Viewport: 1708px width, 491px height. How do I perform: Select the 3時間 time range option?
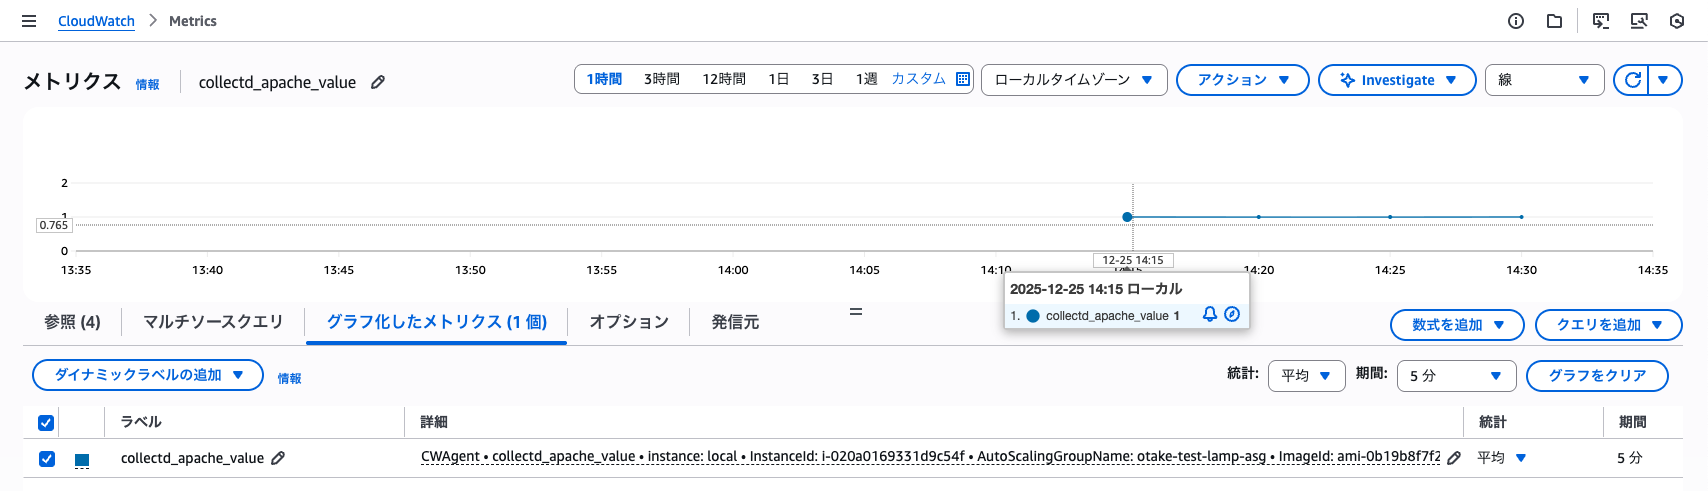tap(661, 79)
